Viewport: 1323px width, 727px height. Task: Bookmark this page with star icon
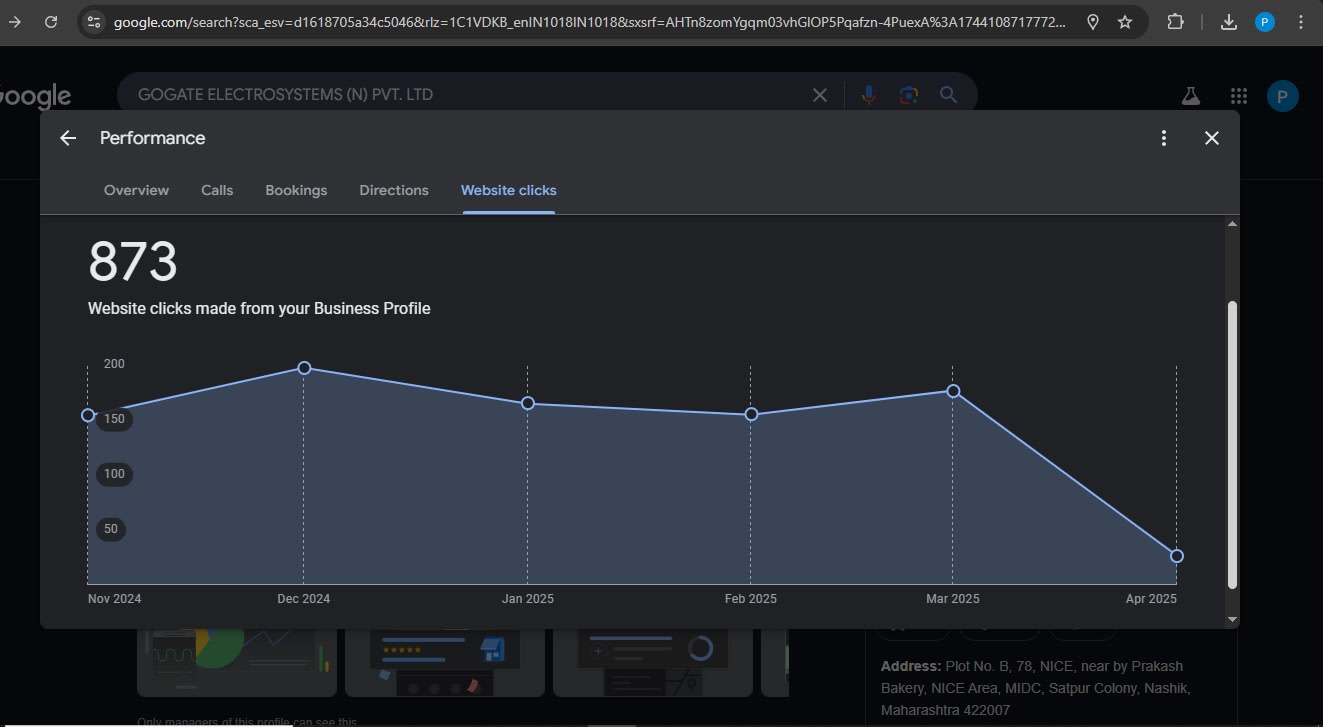(x=1125, y=22)
